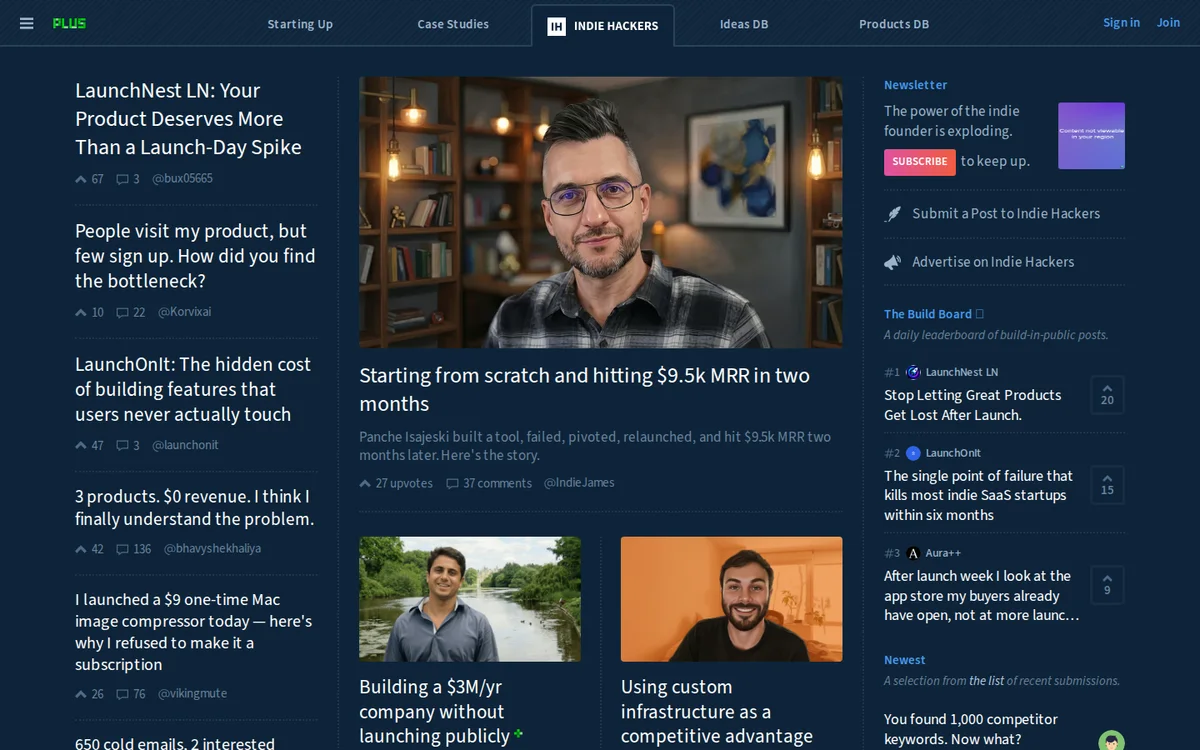Open 'Starting from scratch and hitting $9.5k MRR' headline
Image resolution: width=1200 pixels, height=750 pixels.
585,390
